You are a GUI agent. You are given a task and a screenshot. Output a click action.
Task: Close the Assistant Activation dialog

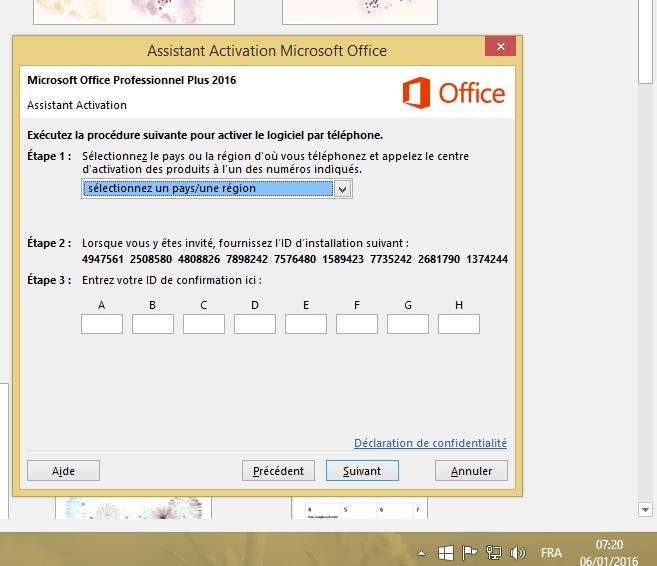(500, 47)
